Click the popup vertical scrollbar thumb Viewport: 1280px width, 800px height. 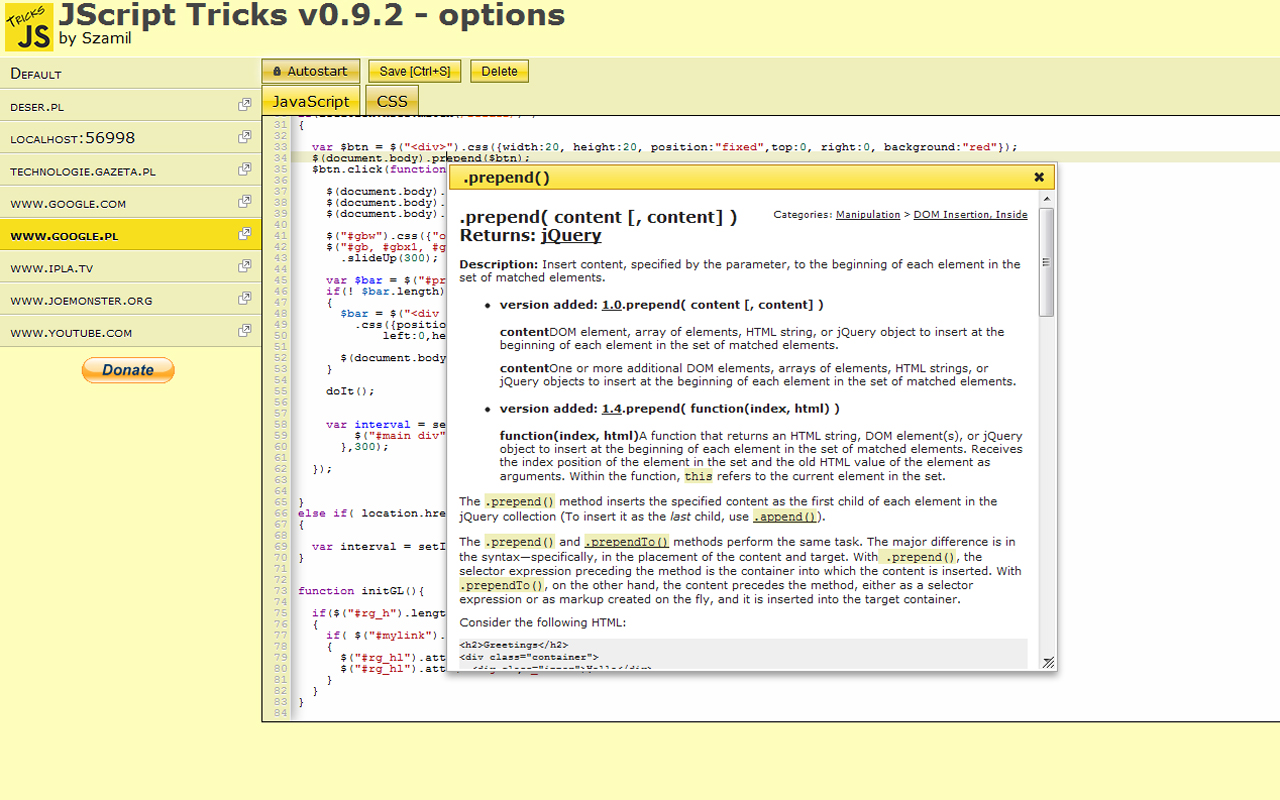1047,263
